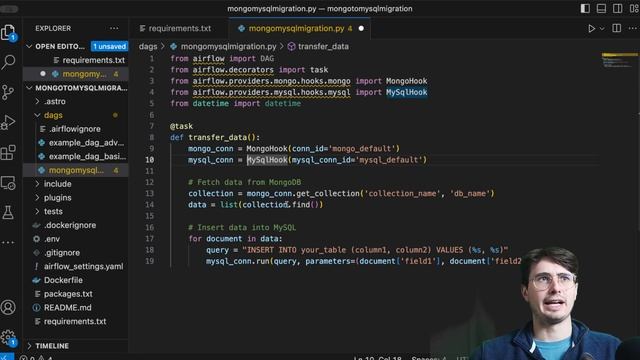Click '# Fetch data from MongoDB' comment
640x360 pixels.
click(244, 182)
